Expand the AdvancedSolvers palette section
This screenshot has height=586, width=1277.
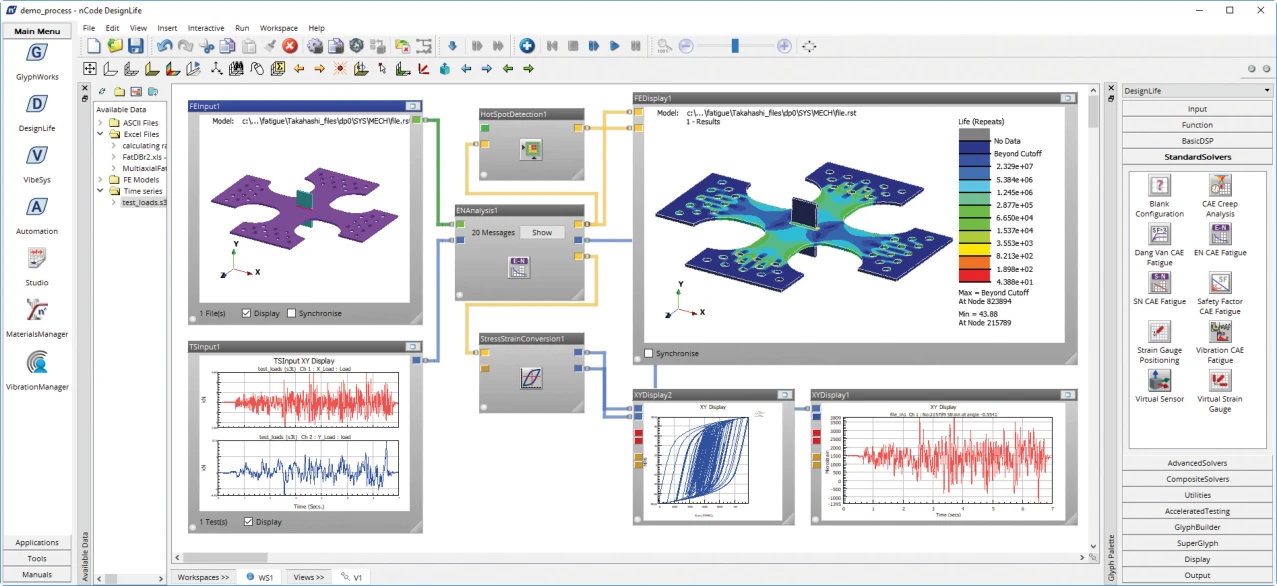click(x=1197, y=463)
